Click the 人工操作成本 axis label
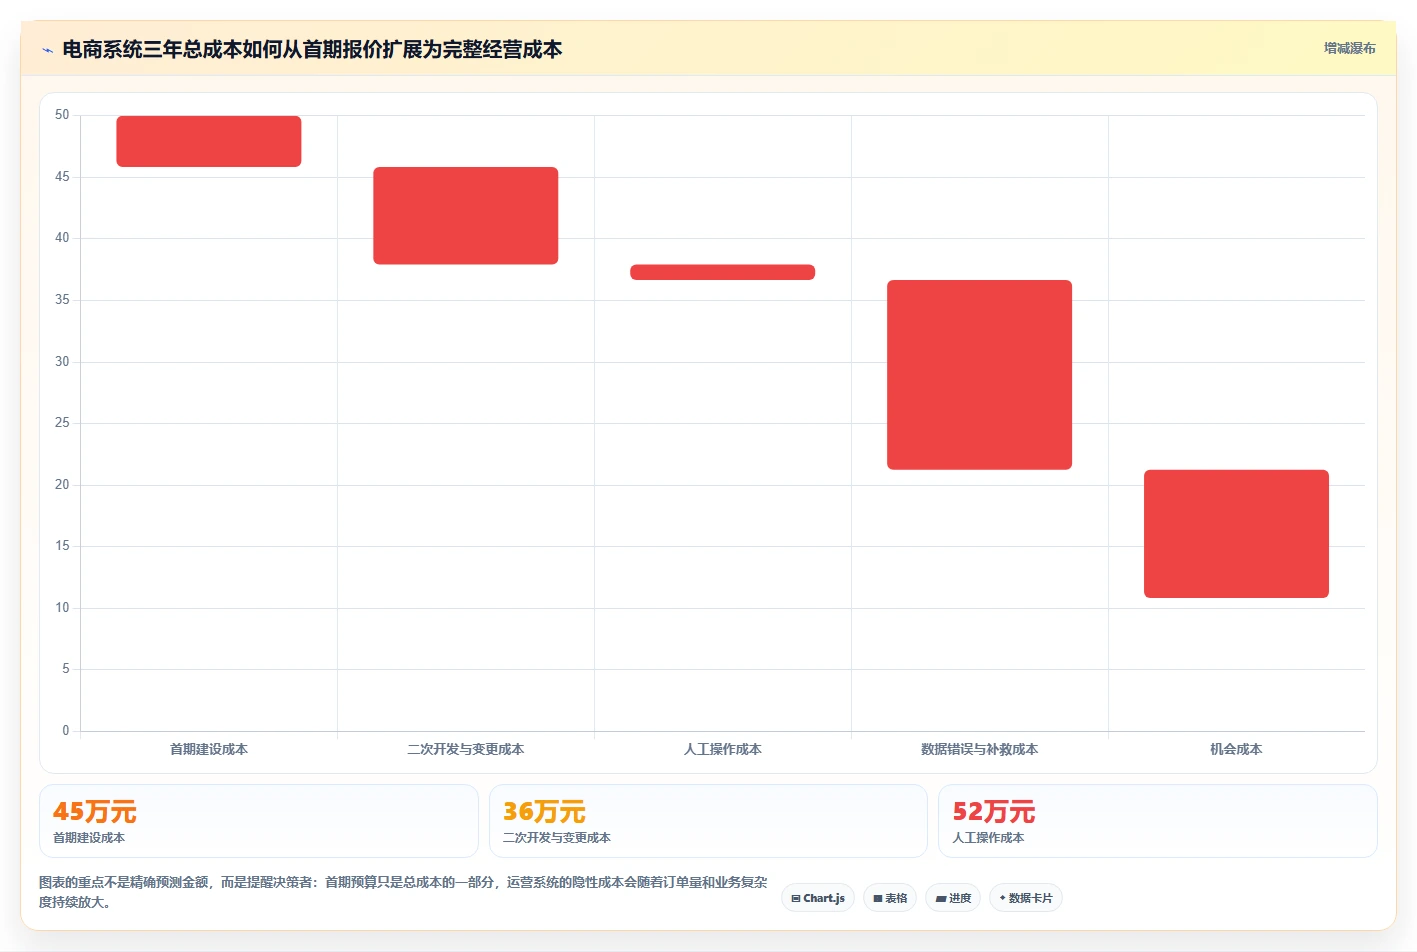The height and width of the screenshot is (952, 1417). pos(723,749)
